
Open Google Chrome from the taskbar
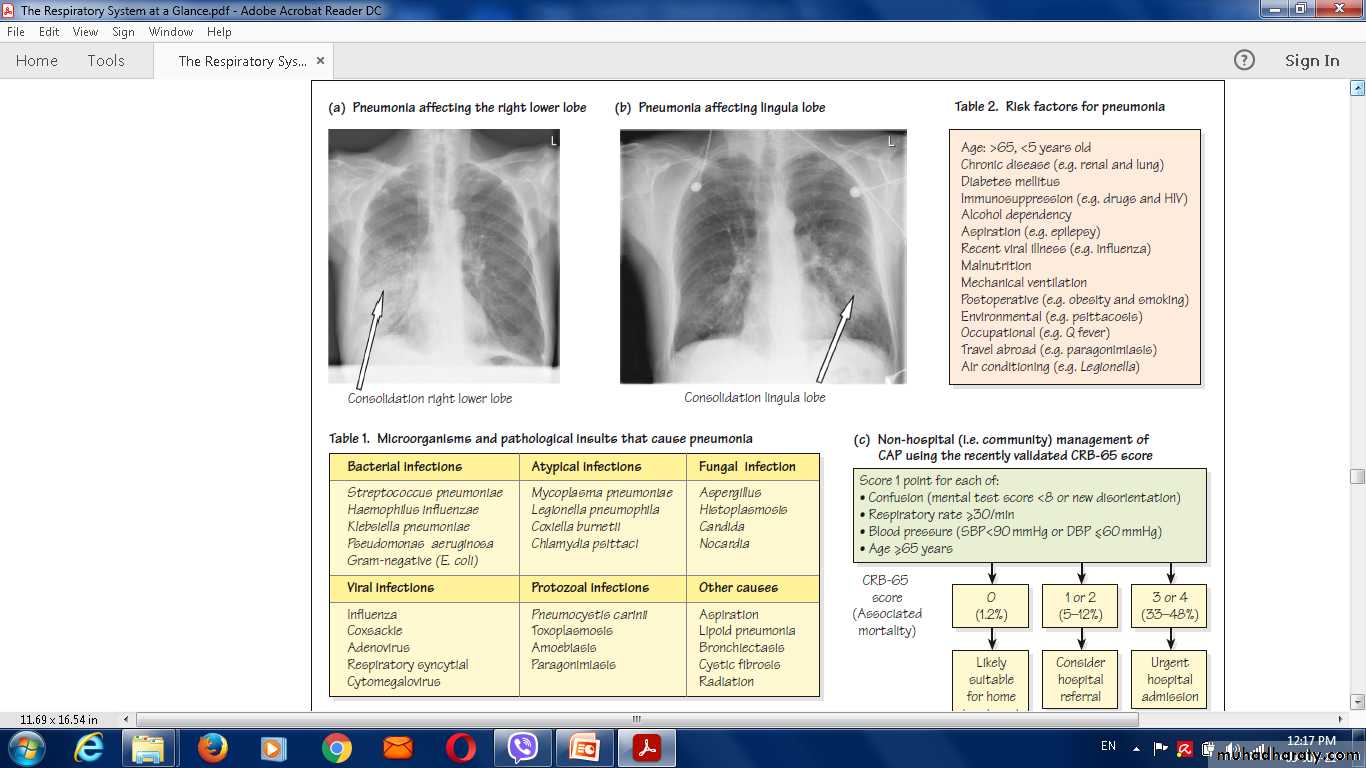point(336,747)
